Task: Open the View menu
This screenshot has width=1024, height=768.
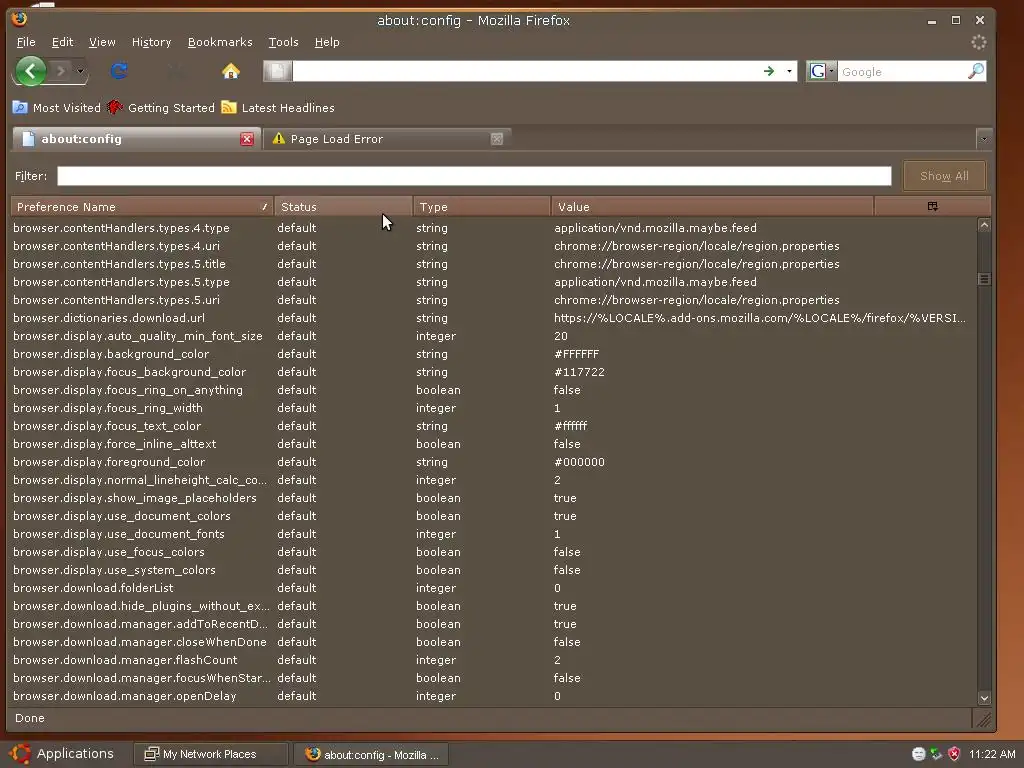Action: pos(102,42)
